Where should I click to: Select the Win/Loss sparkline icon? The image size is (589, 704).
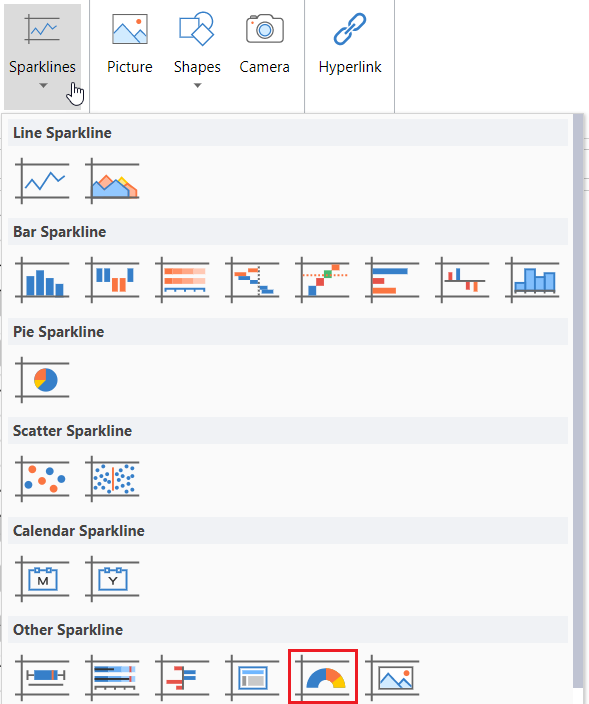(x=112, y=280)
